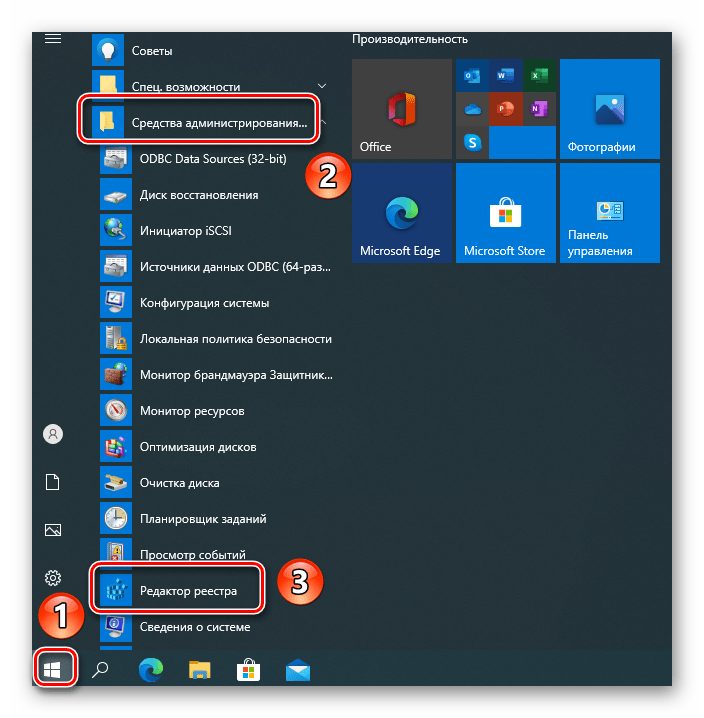The image size is (704, 718).
Task: Open the Microsoft Store tile
Action: pyautogui.click(x=506, y=213)
